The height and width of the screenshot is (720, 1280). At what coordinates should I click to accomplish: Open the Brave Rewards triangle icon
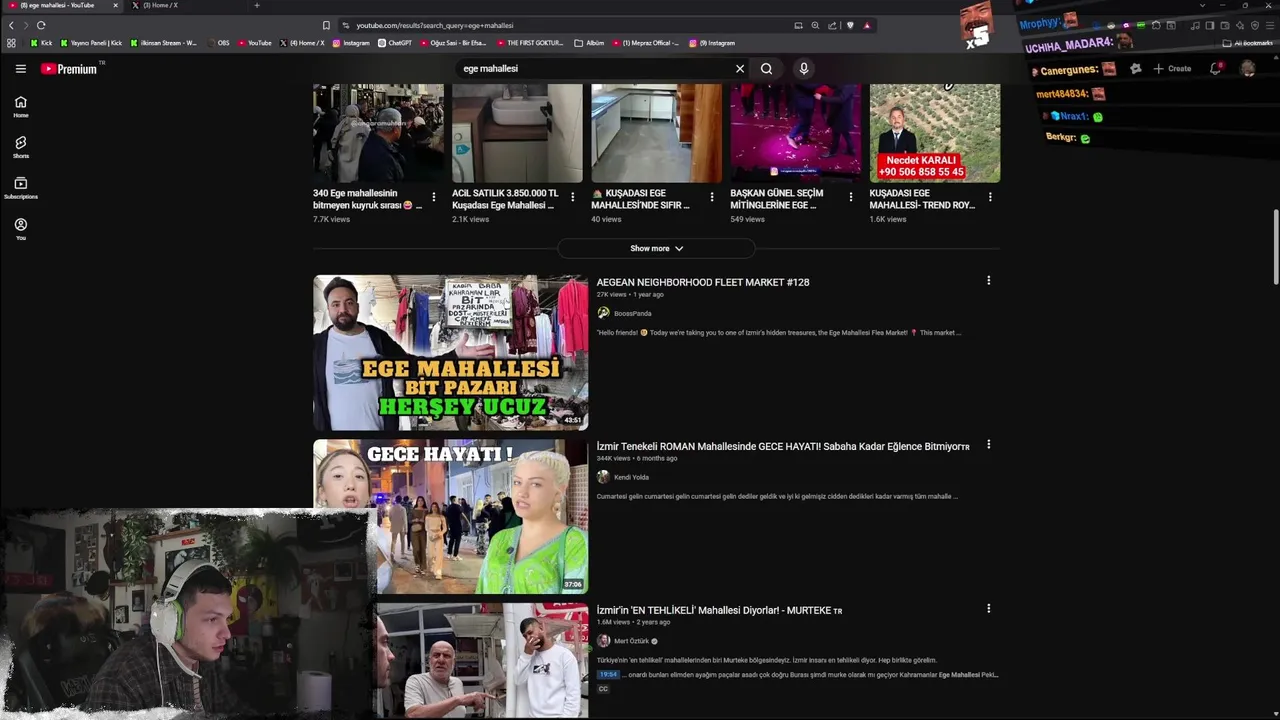point(867,25)
